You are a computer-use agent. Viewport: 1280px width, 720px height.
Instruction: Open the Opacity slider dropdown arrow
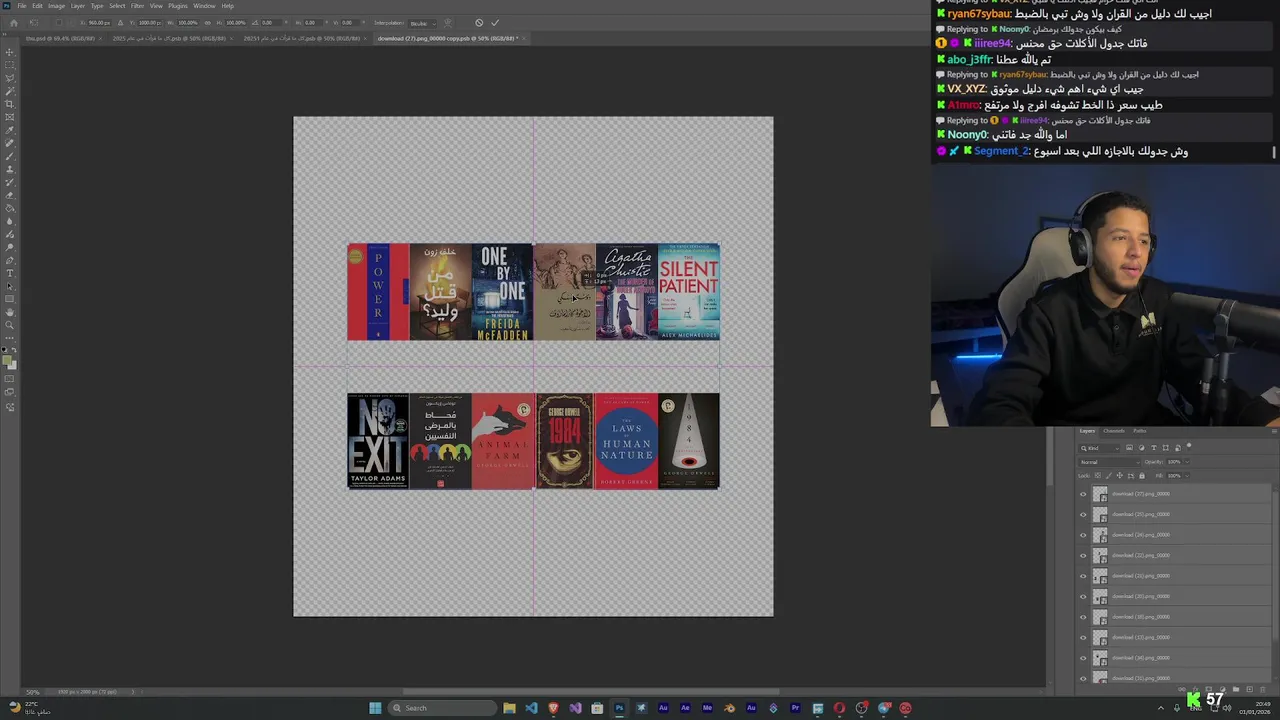[x=1187, y=462]
